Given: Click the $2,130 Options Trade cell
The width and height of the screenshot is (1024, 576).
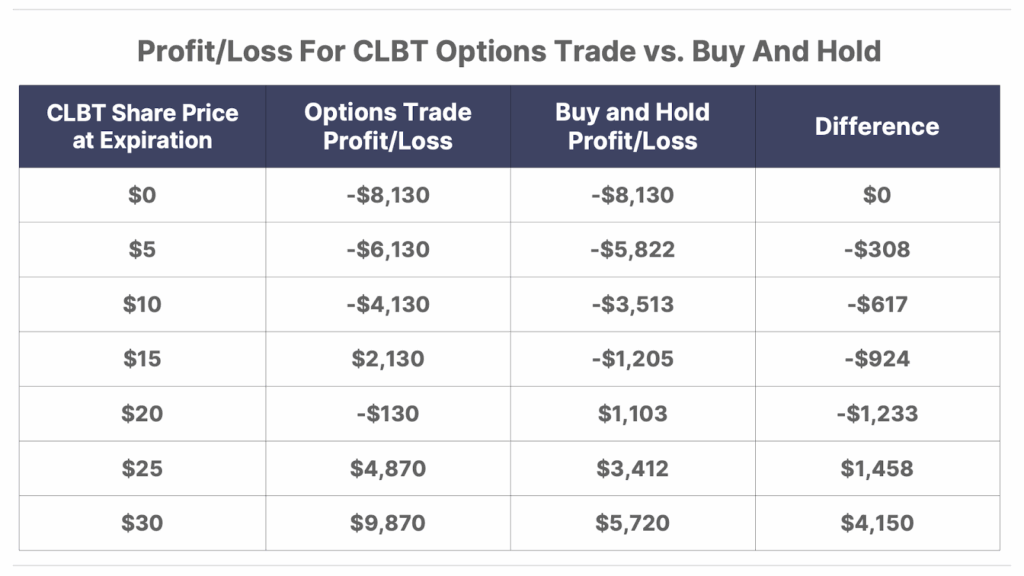Looking at the screenshot, I should pyautogui.click(x=388, y=359).
